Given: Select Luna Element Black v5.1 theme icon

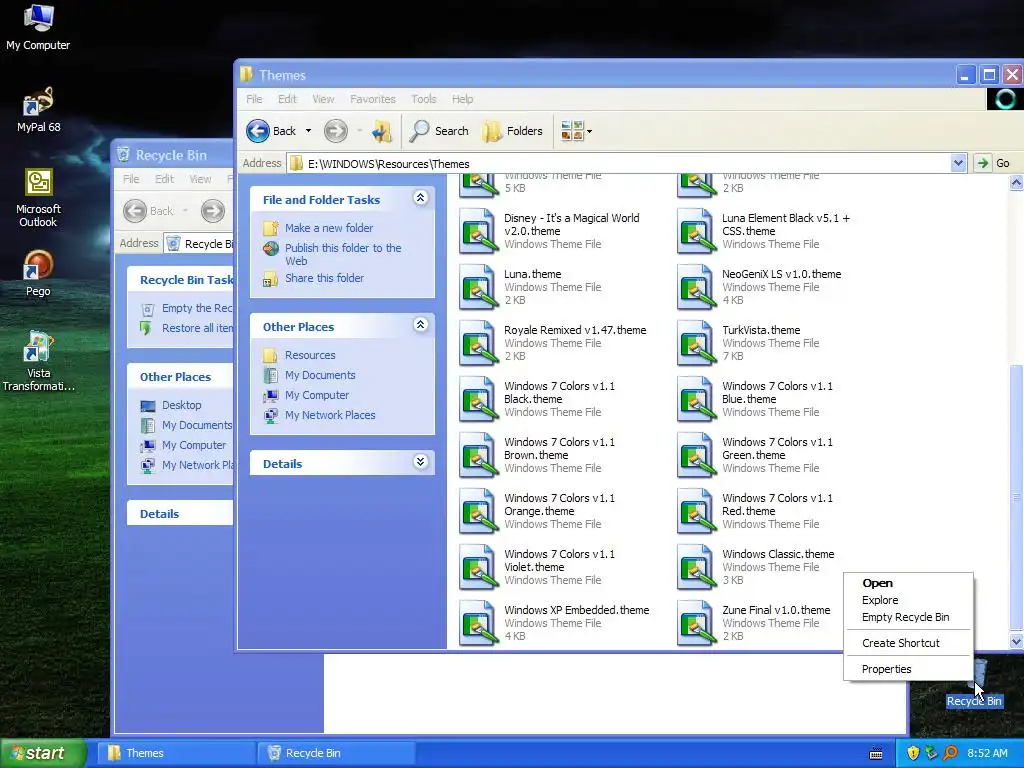Looking at the screenshot, I should (696, 231).
